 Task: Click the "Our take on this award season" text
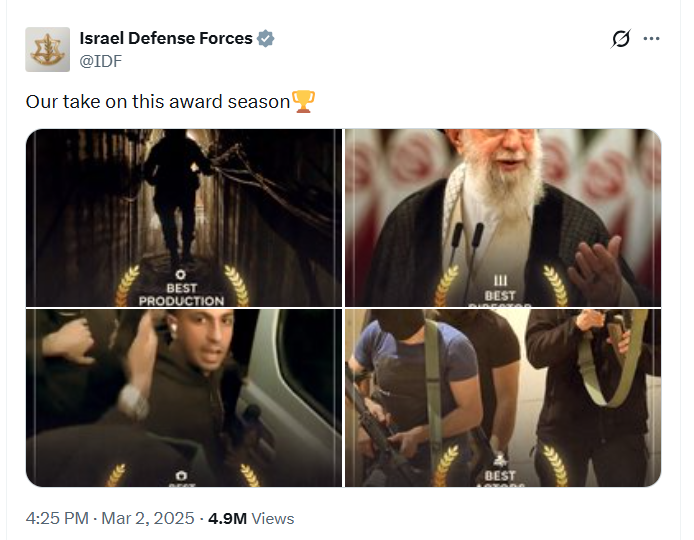pyautogui.click(x=157, y=102)
